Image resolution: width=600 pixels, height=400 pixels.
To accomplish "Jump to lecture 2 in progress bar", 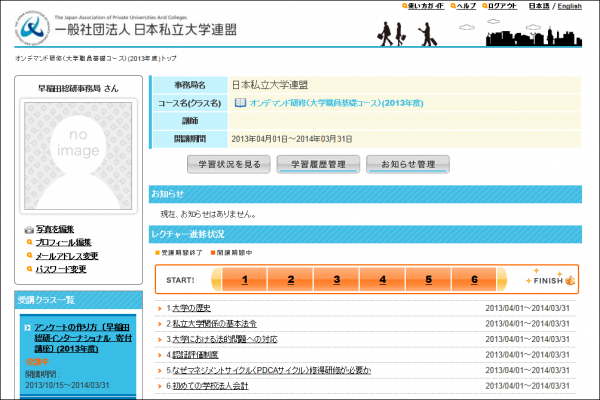I will (291, 279).
